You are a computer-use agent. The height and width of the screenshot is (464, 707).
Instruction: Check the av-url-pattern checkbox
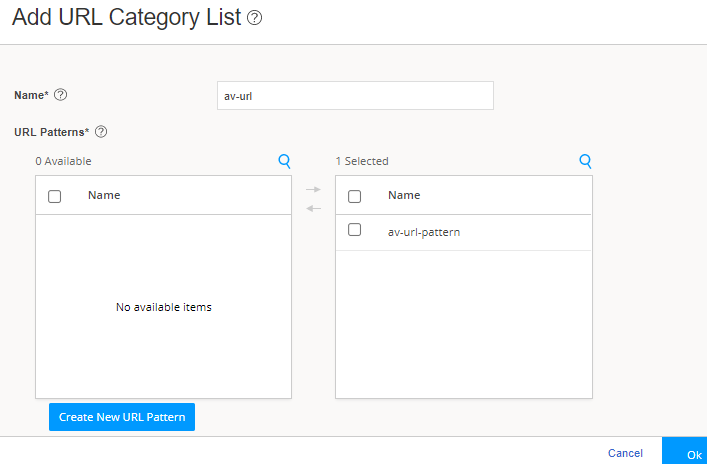pyautogui.click(x=354, y=230)
